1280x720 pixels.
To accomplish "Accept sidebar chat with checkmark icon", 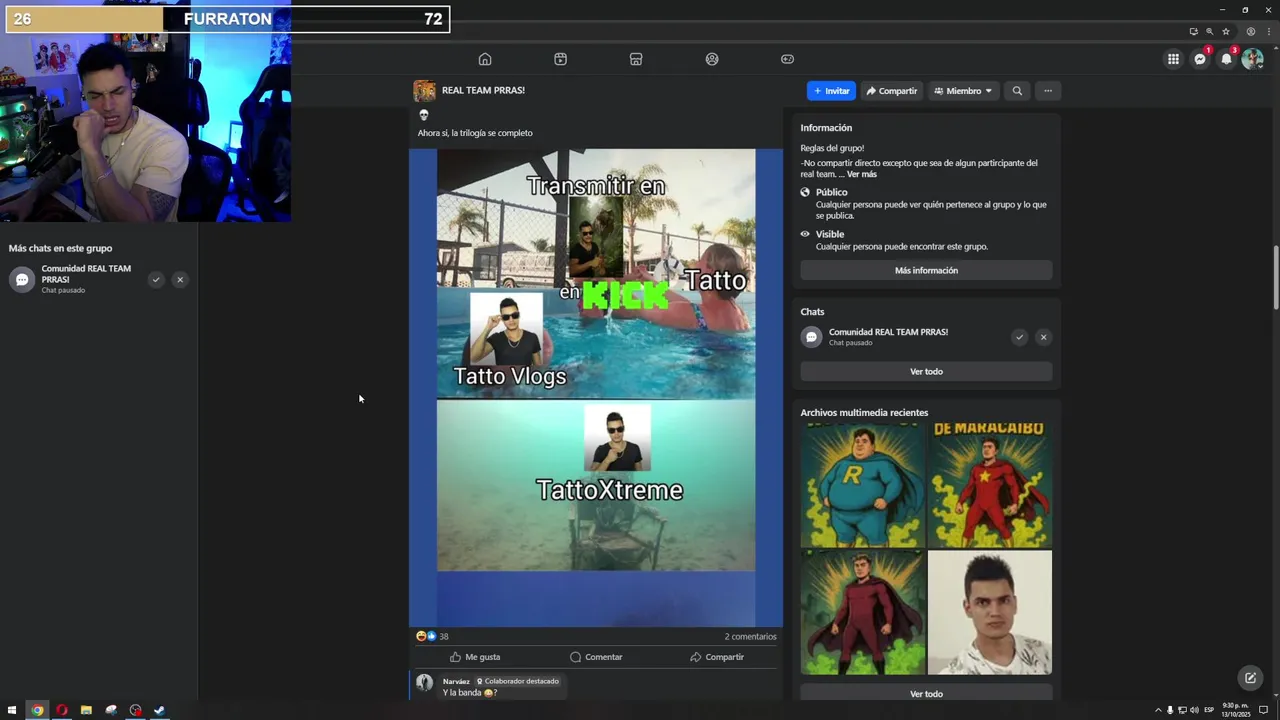I will pos(156,280).
